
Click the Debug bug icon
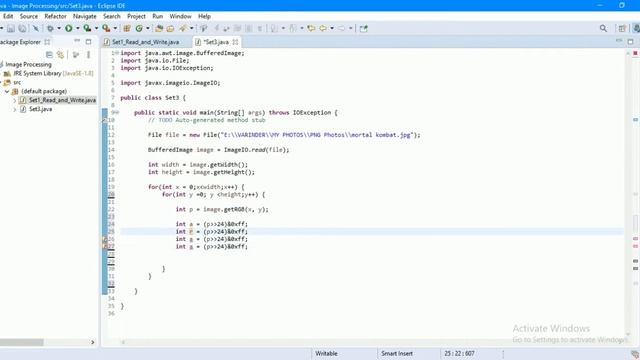click(x=50, y=28)
